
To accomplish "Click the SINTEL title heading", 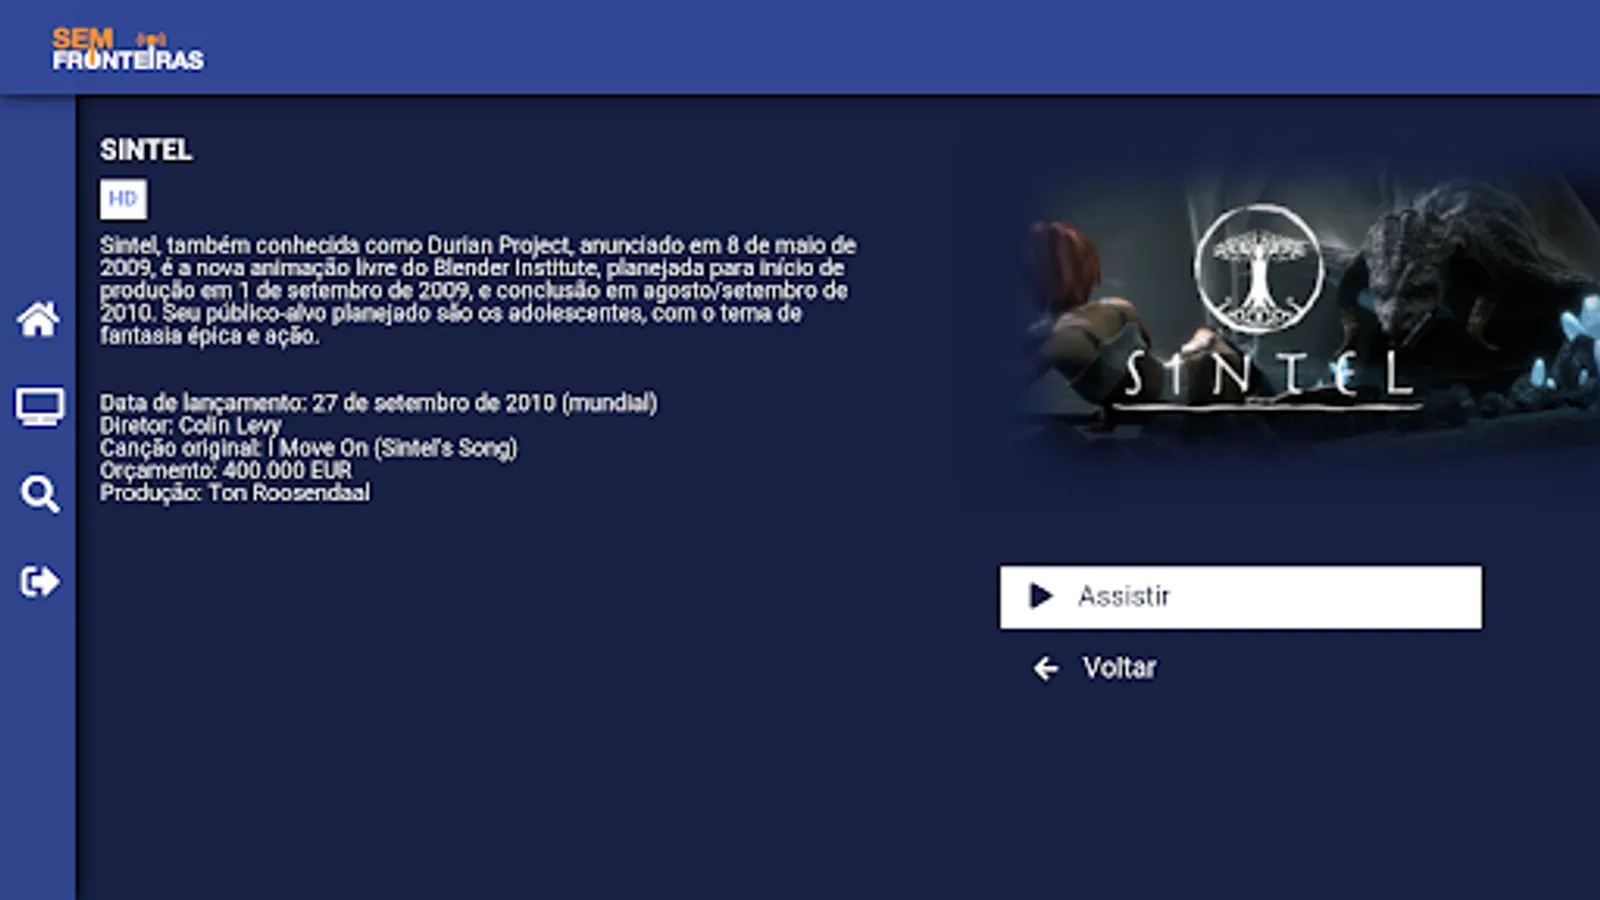I will [146, 150].
